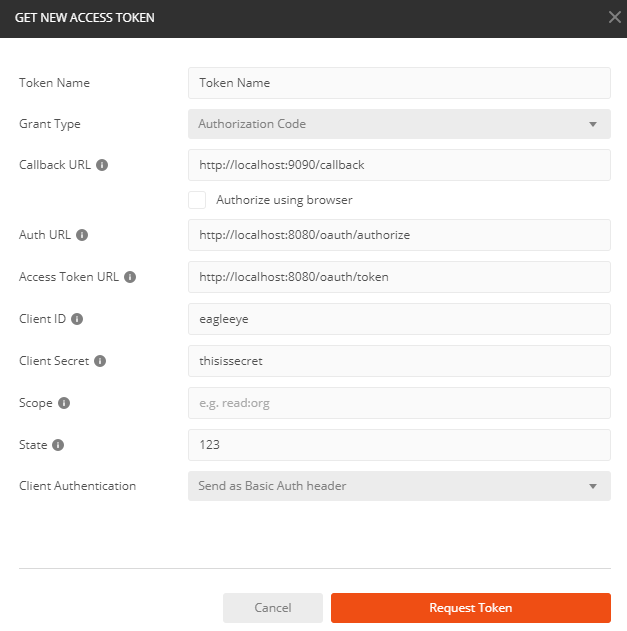The height and width of the screenshot is (631, 627).
Task: Focus the empty Scope input field
Action: coord(399,403)
